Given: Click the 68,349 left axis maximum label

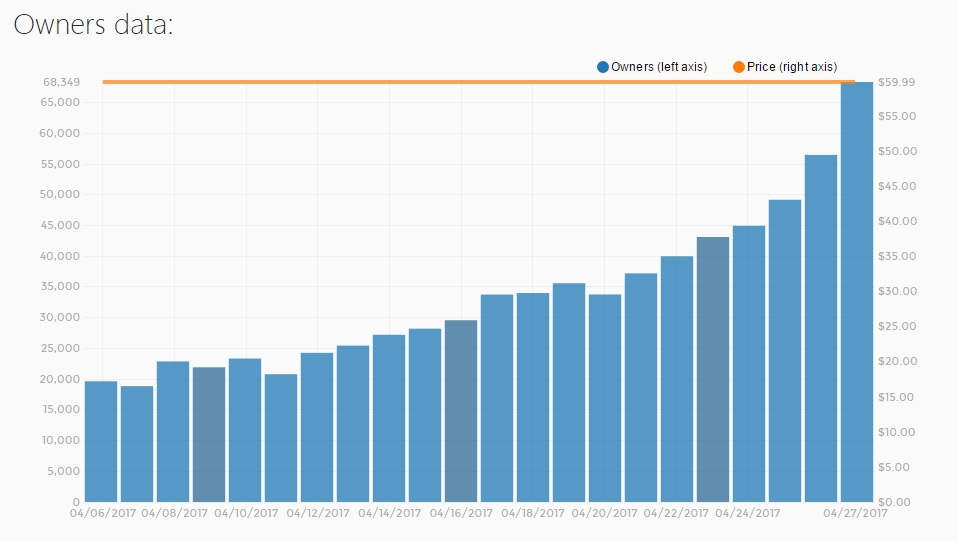Looking at the screenshot, I should (61, 82).
